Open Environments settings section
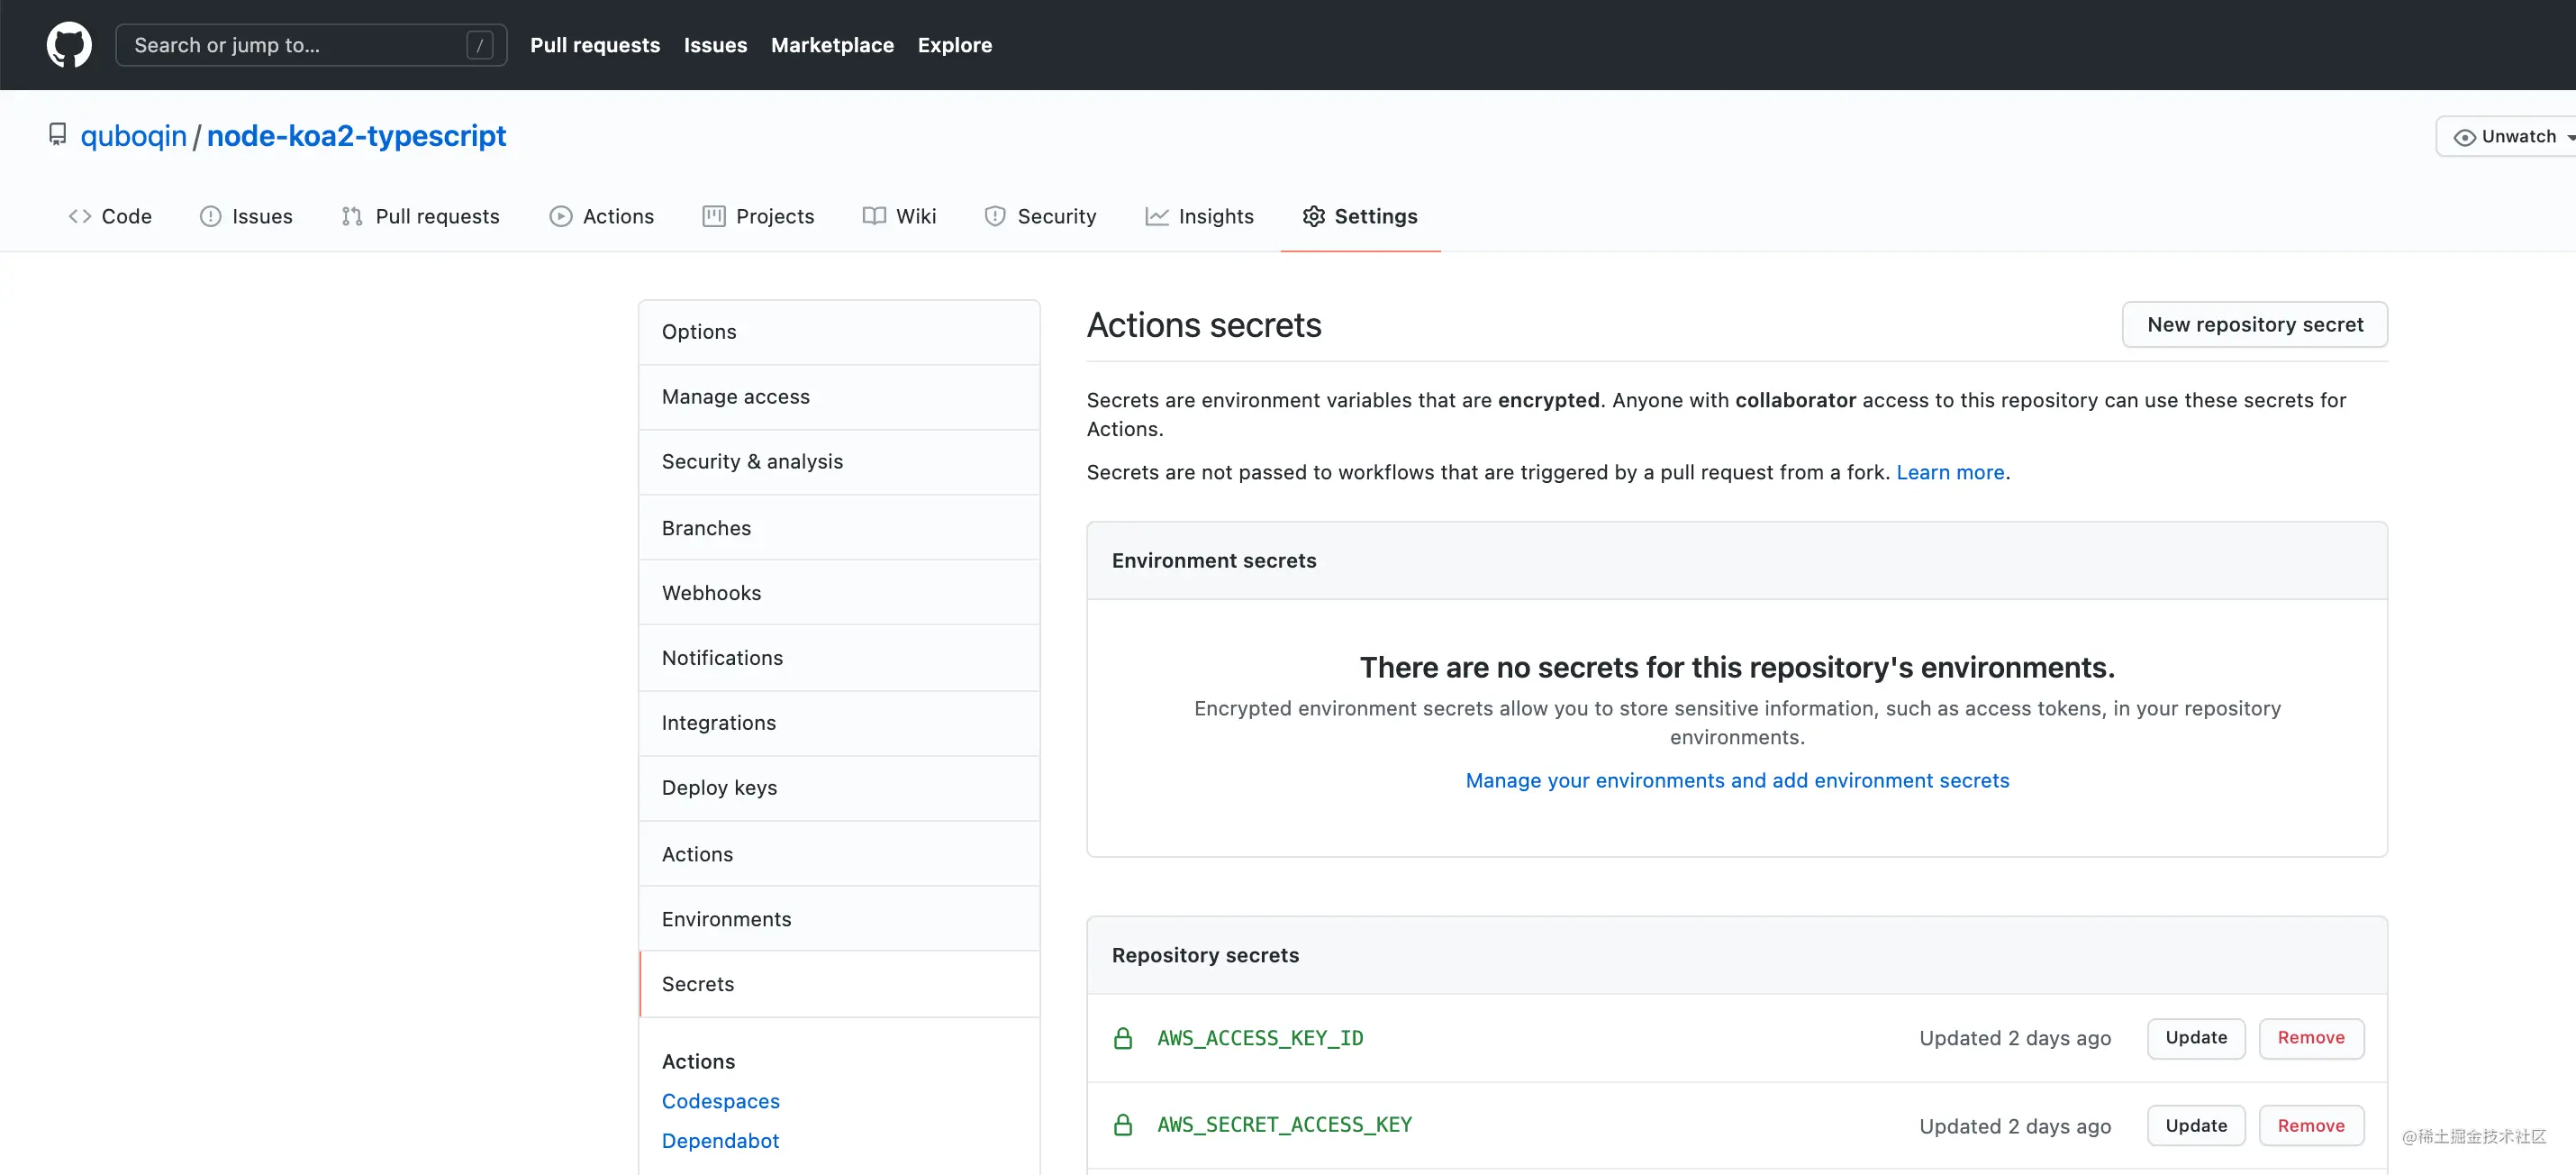This screenshot has height=1175, width=2576. coord(726,917)
